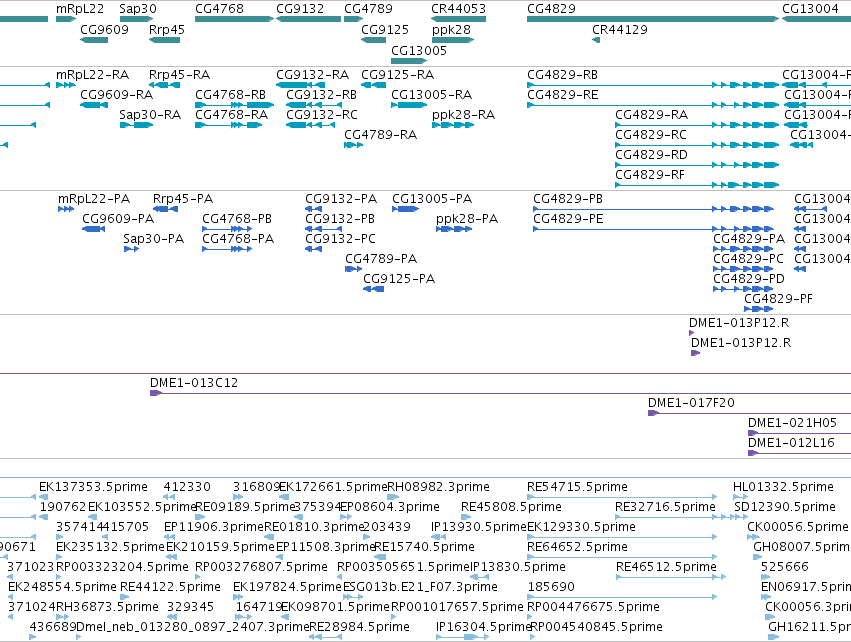The width and height of the screenshot is (851, 642).
Task: Click EST HL01332.5prime
Action: [x=741, y=497]
